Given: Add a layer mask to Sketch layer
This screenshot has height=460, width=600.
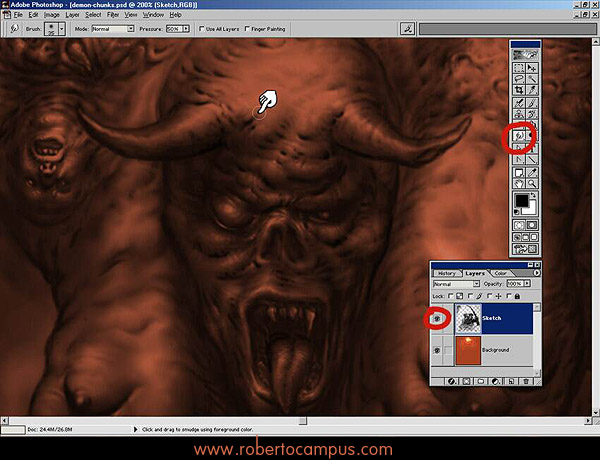Looking at the screenshot, I should 466,382.
